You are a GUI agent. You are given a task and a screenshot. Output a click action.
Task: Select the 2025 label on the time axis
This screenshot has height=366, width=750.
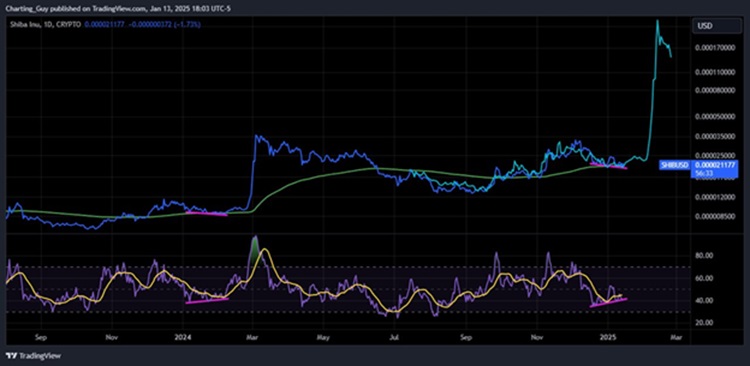point(608,337)
